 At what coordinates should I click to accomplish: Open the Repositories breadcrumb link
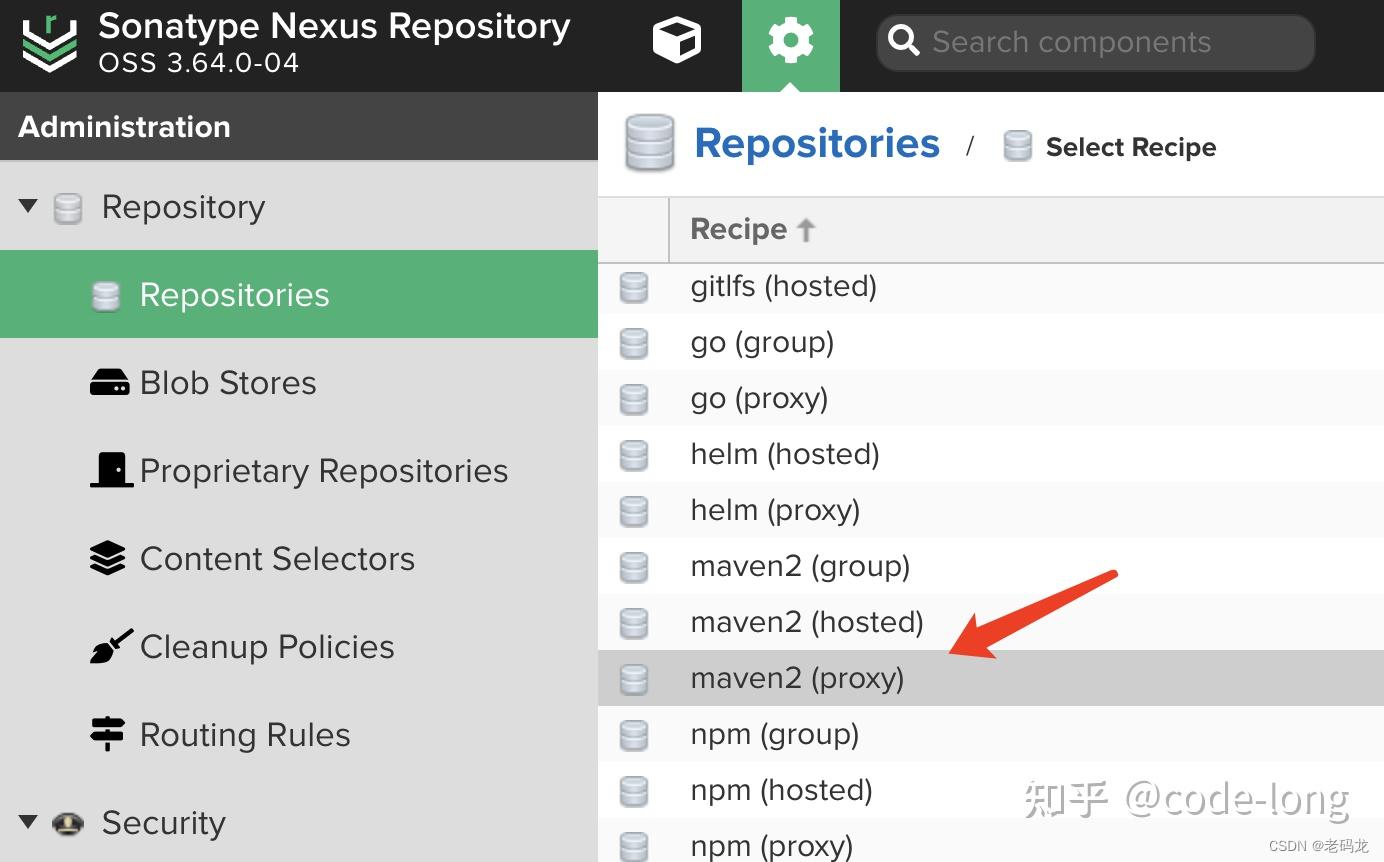(816, 143)
